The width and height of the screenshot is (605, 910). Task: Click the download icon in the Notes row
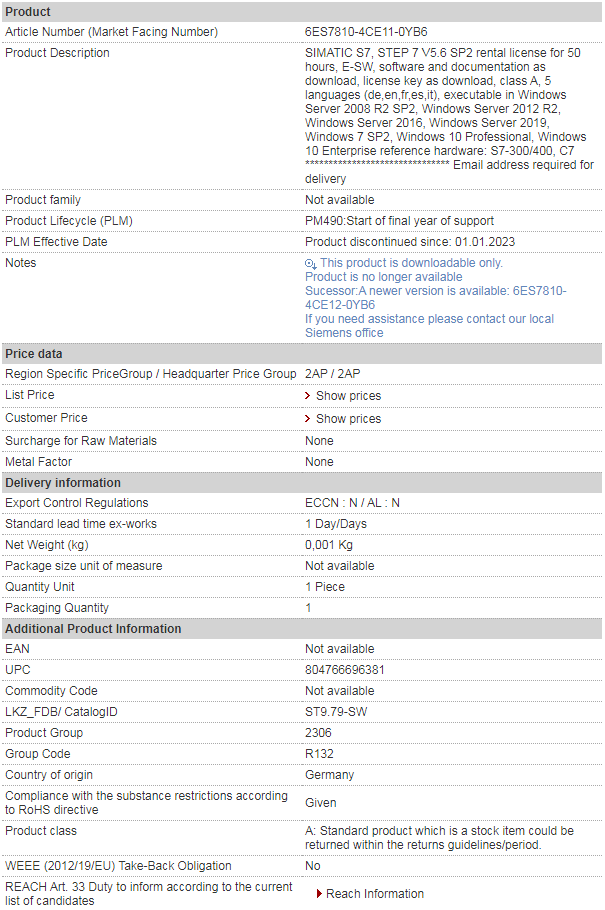tap(311, 263)
